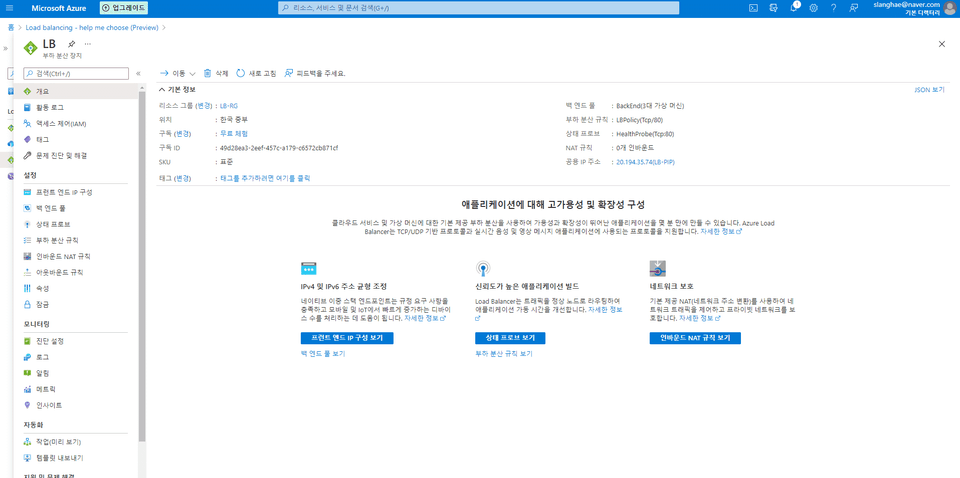The image size is (960, 478).
Task: Click 피드백을 주세요 in the toolbar
Action: 315,73
